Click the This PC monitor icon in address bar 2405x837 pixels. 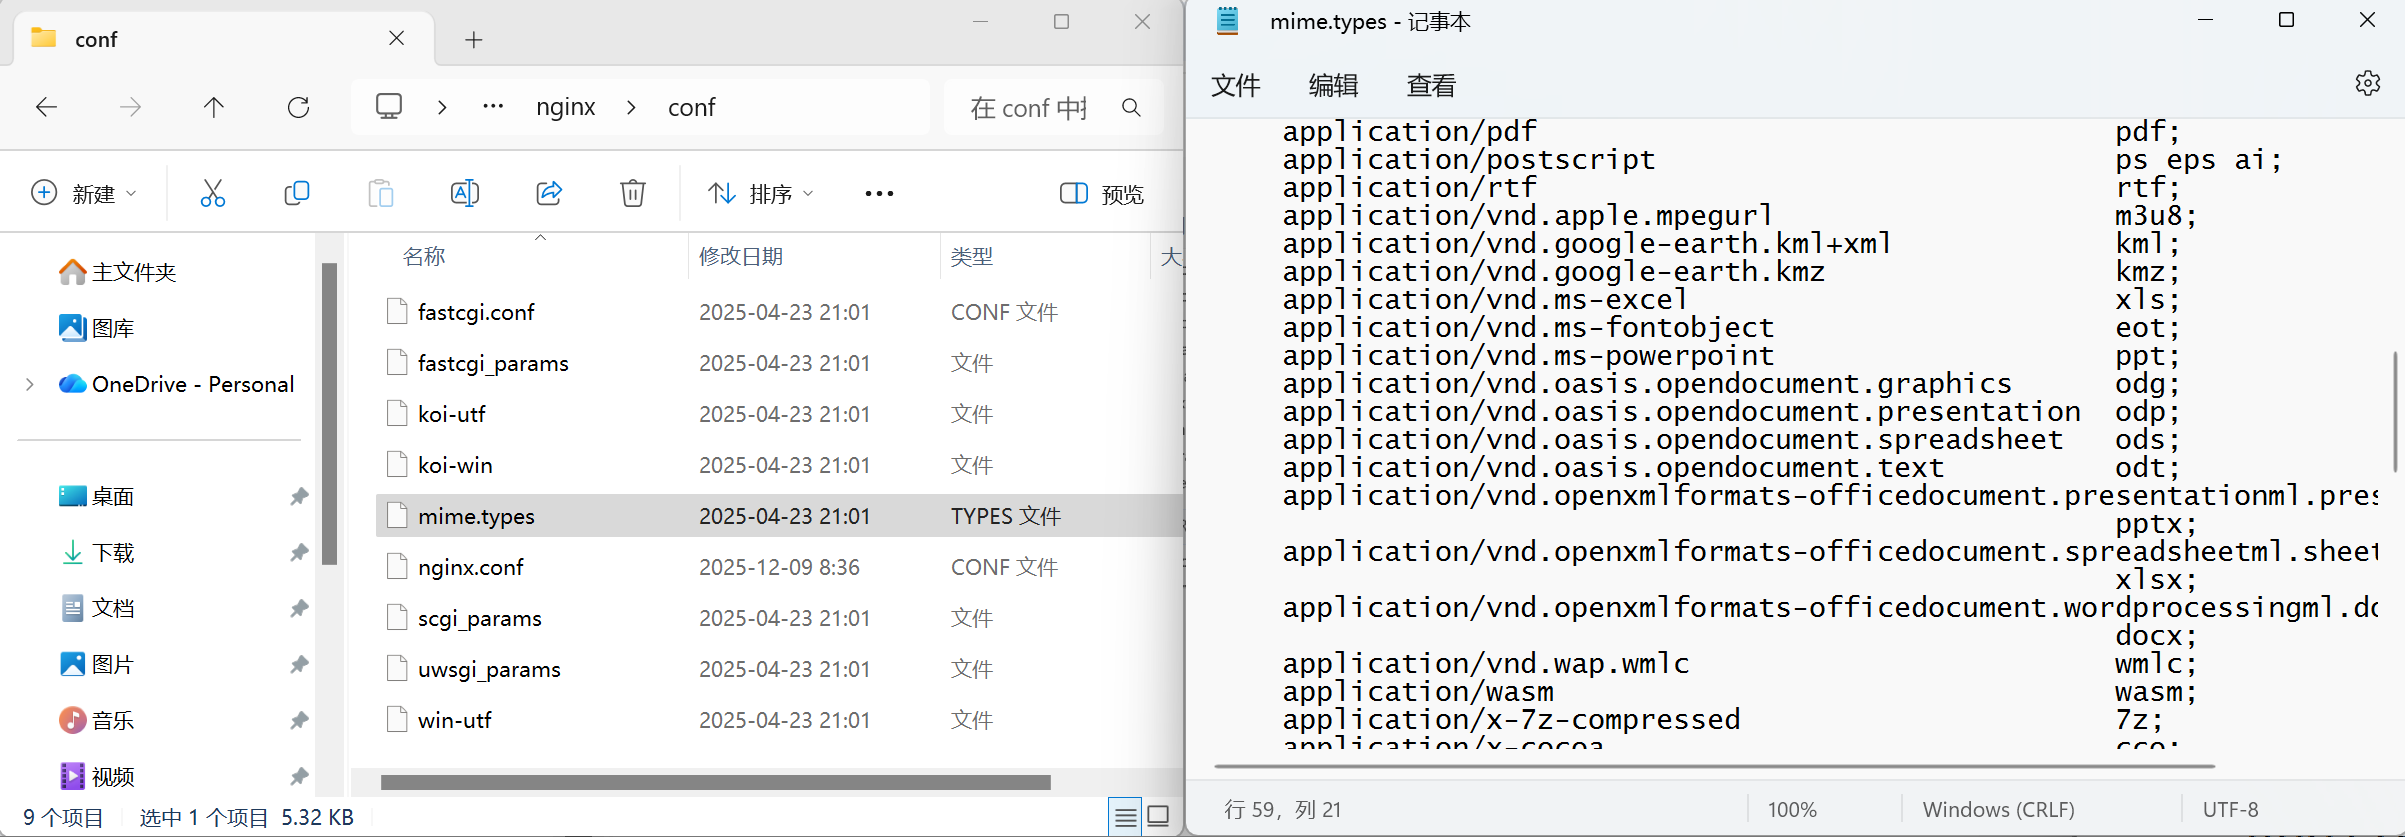coord(389,106)
